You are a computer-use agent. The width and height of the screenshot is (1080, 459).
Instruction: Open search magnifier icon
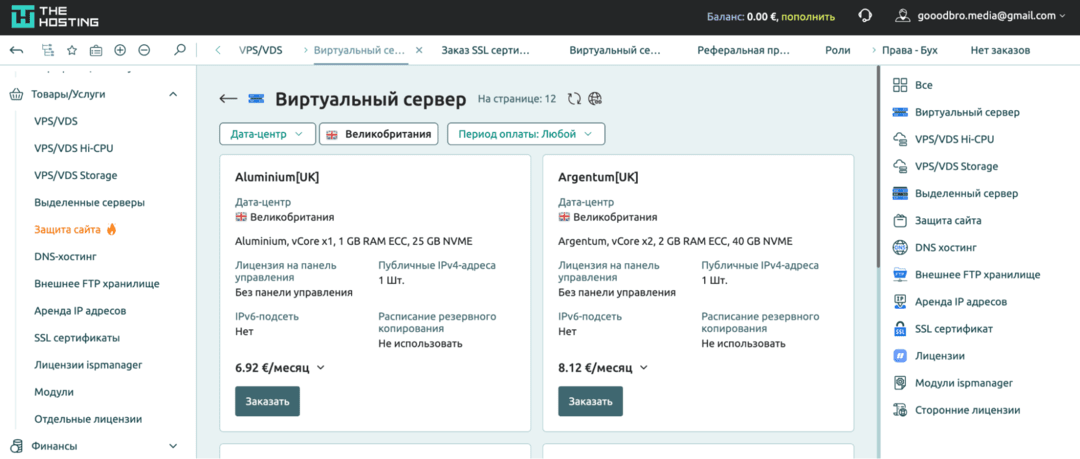180,50
